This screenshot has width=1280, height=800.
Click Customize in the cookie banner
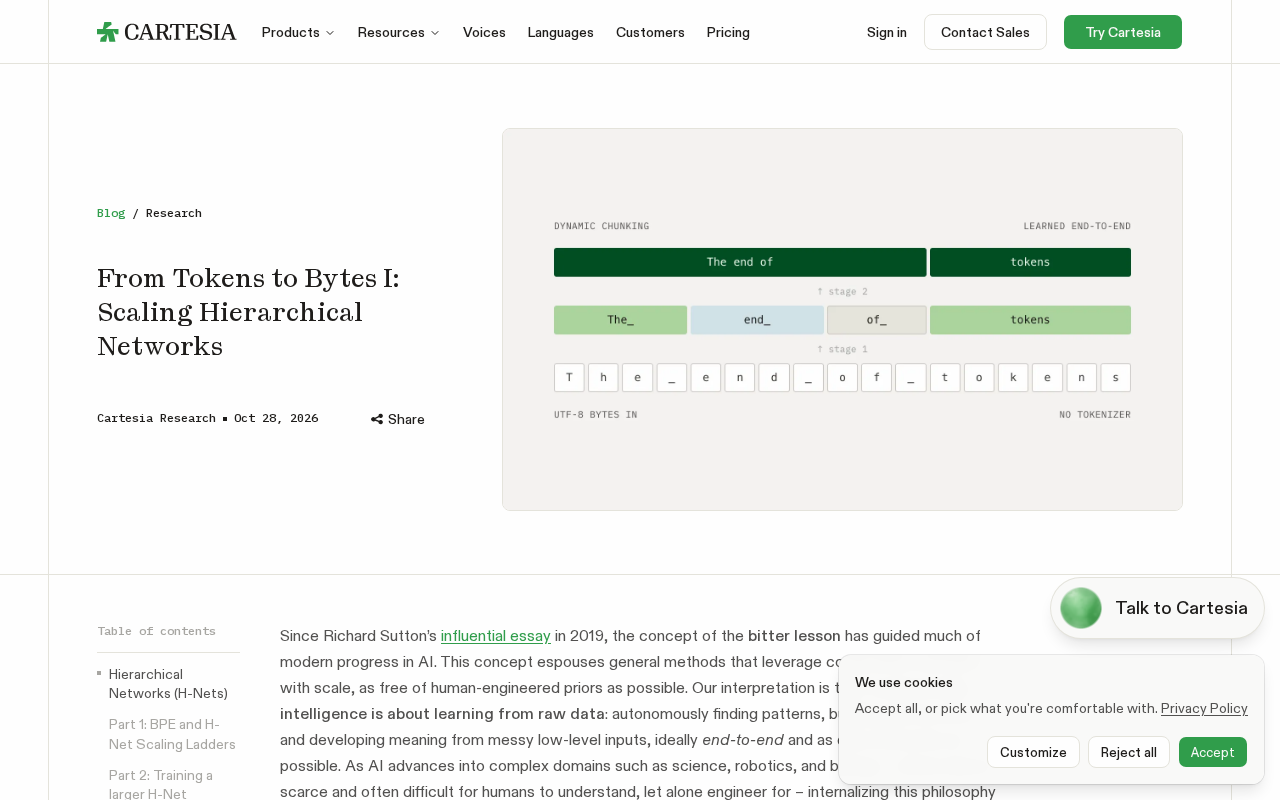1033,752
